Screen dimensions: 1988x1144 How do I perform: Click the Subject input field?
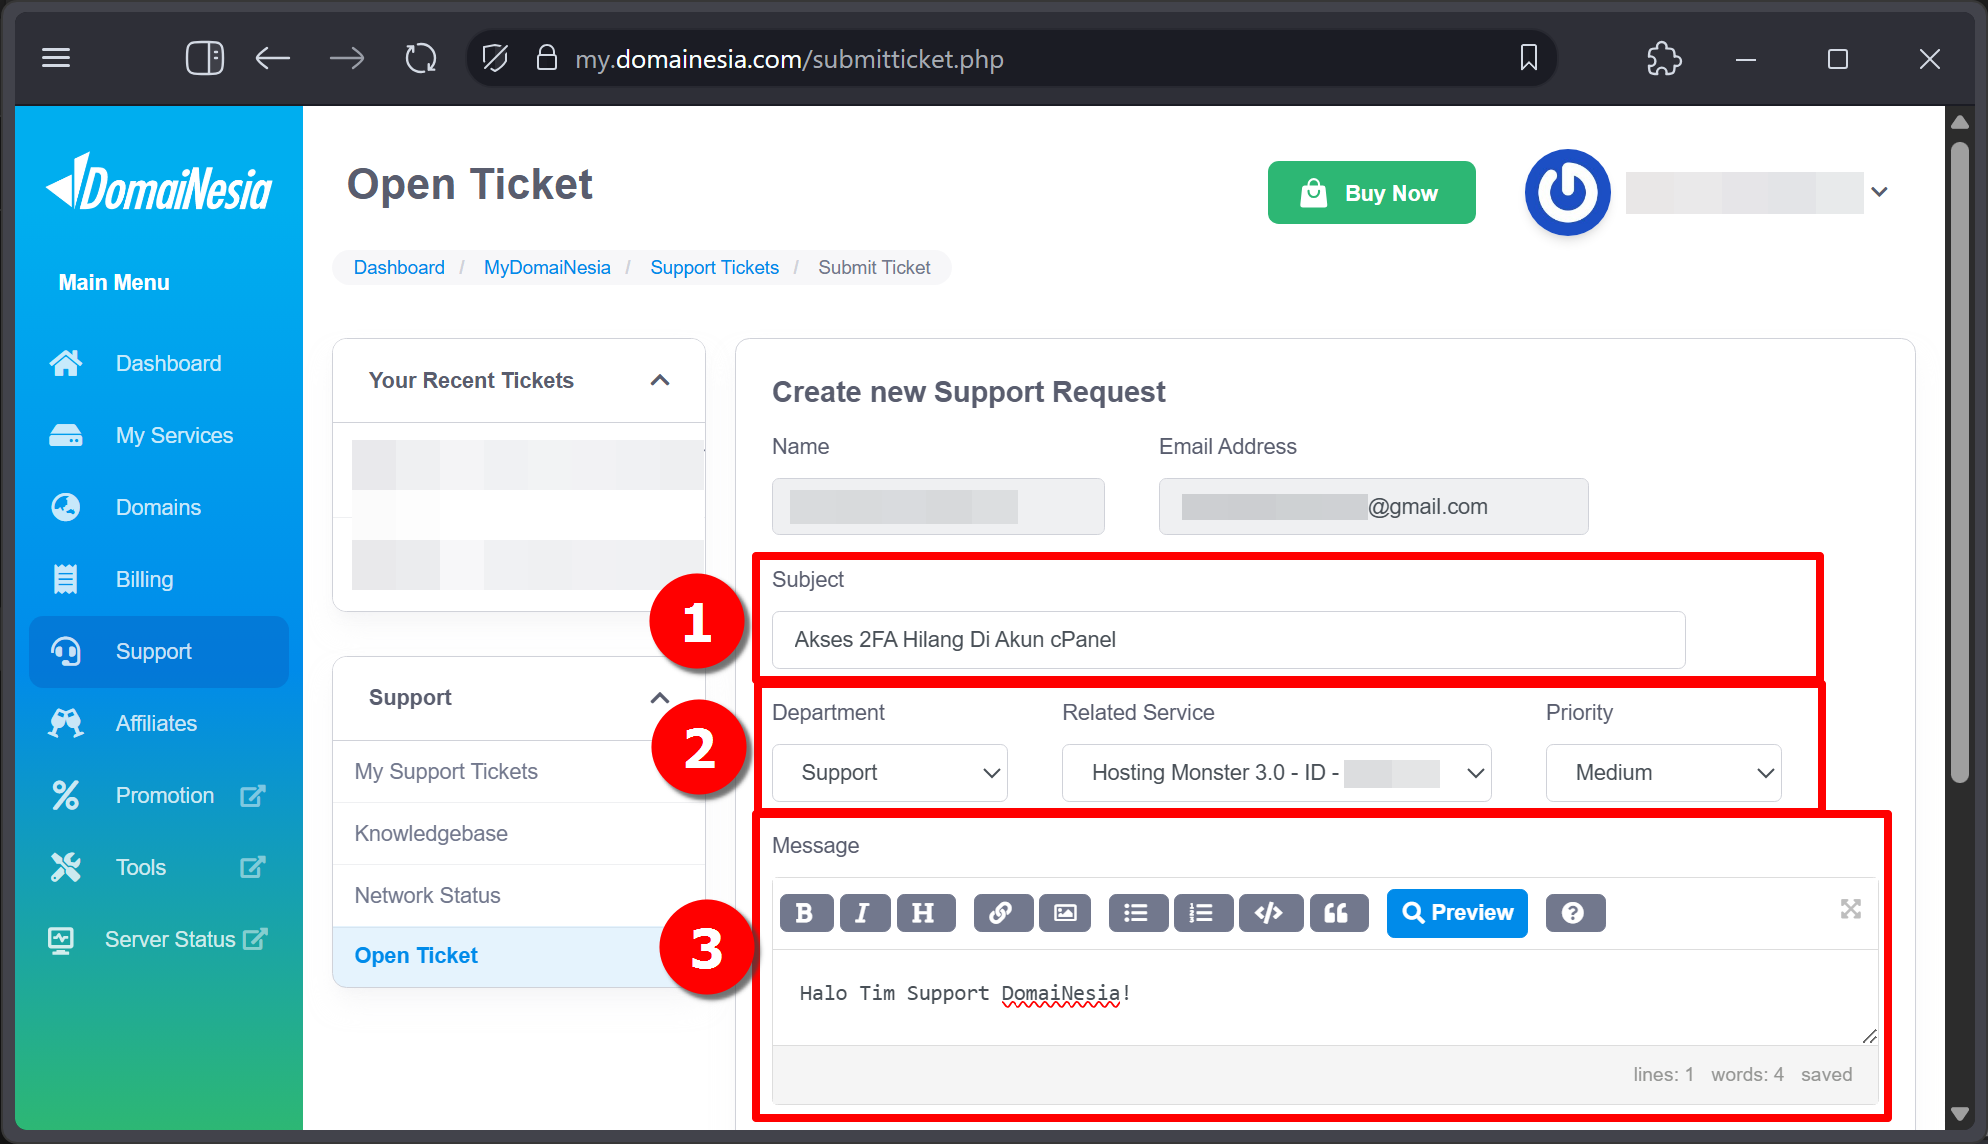click(1228, 640)
